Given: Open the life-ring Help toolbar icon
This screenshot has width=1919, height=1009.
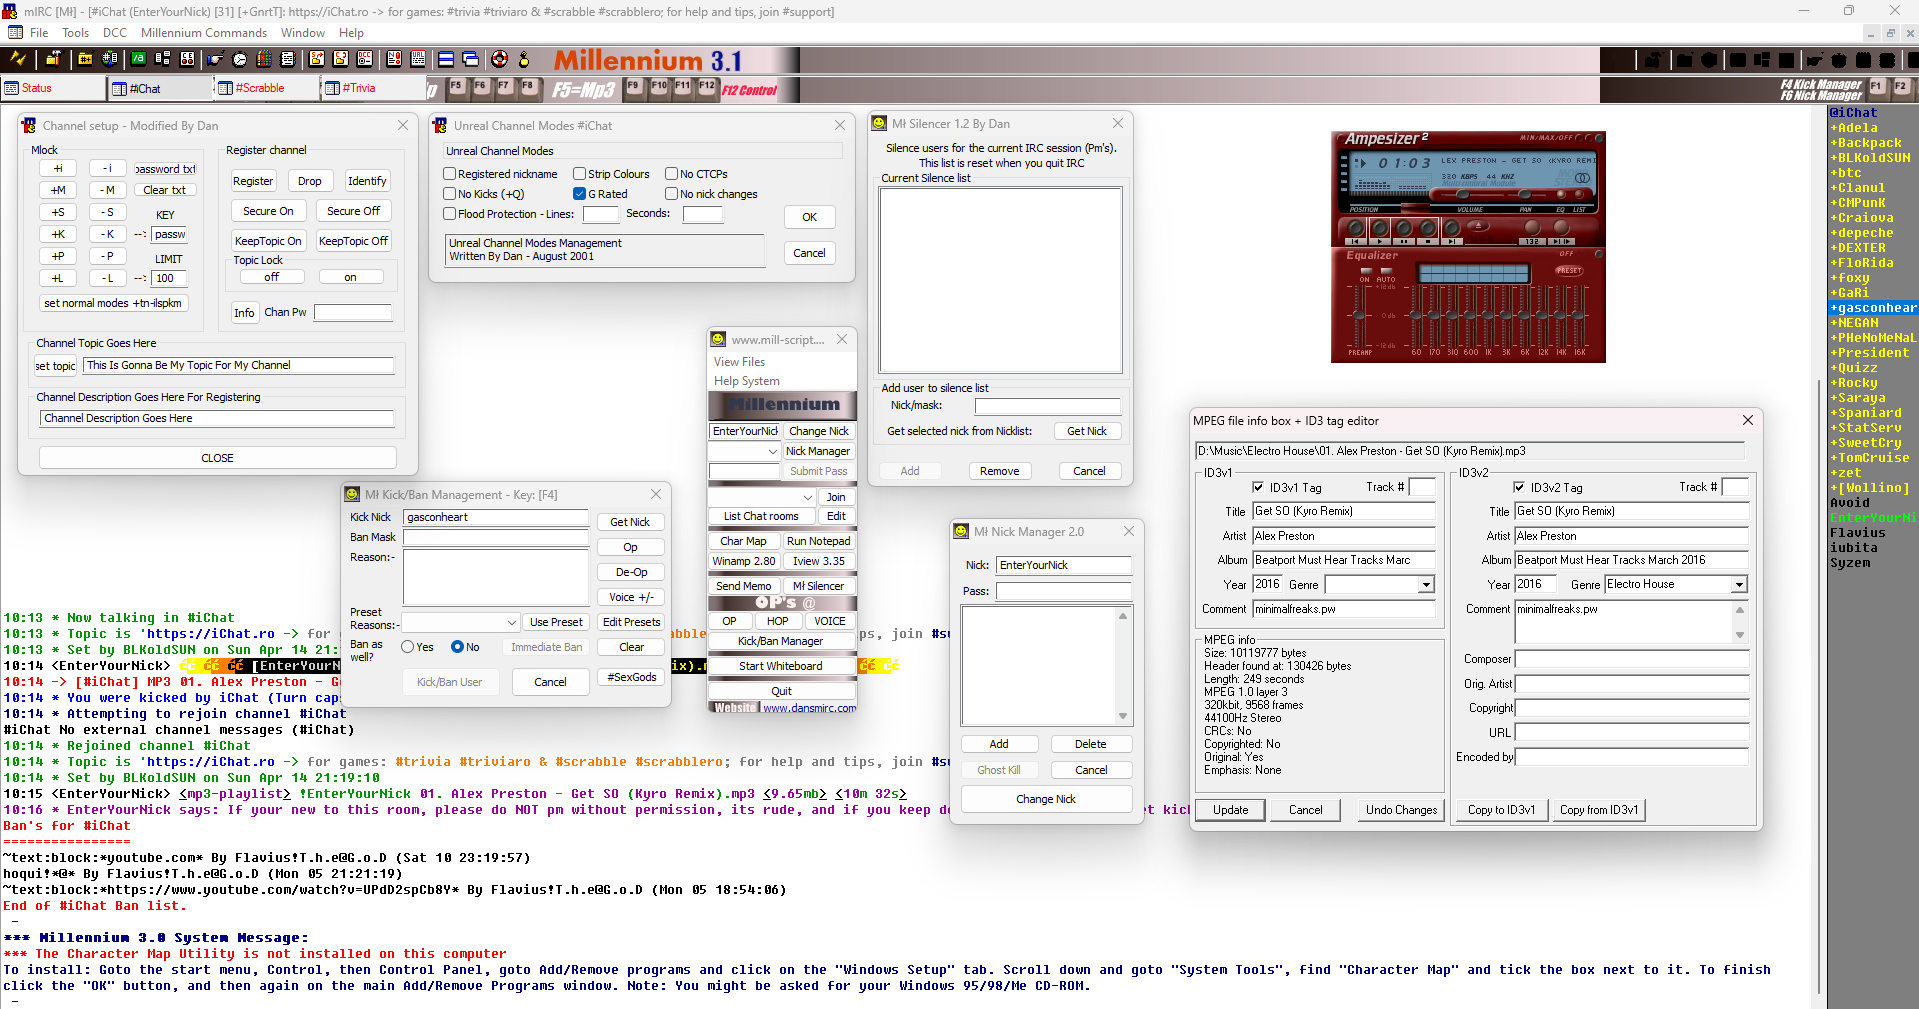Looking at the screenshot, I should pos(499,59).
